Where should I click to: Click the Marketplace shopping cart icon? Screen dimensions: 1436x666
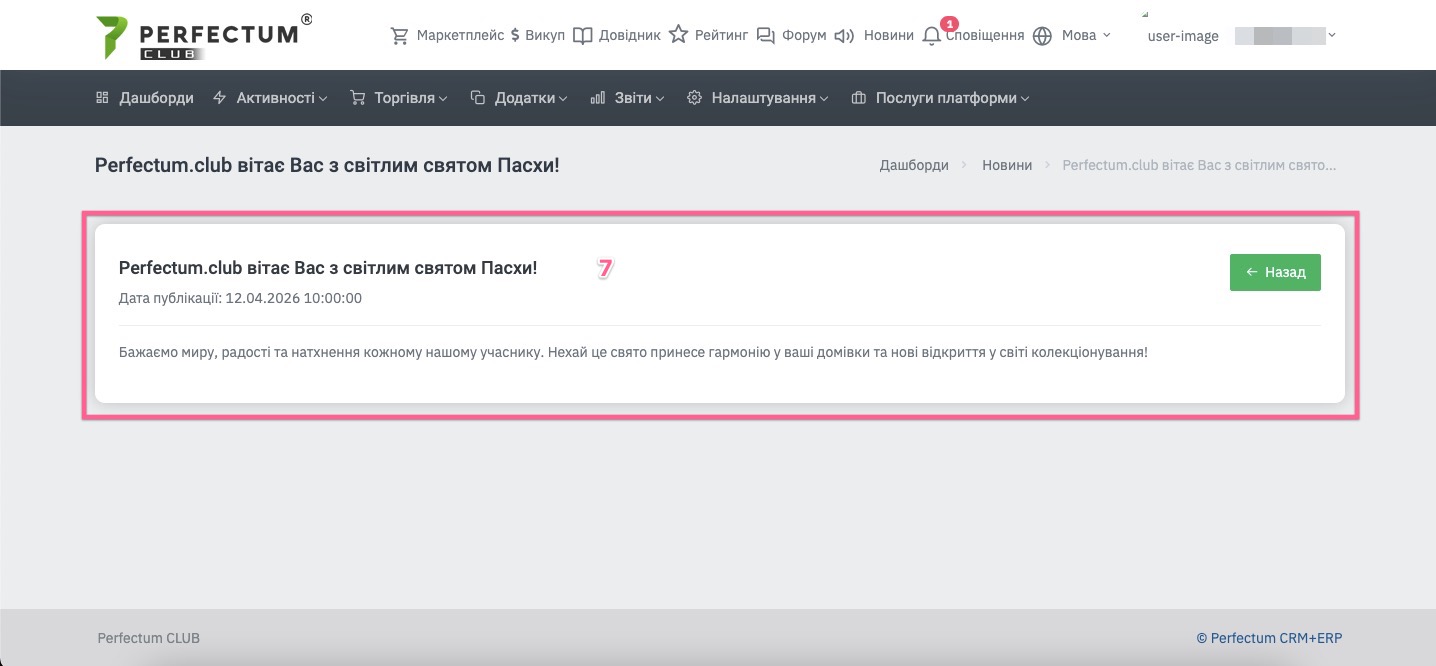400,36
